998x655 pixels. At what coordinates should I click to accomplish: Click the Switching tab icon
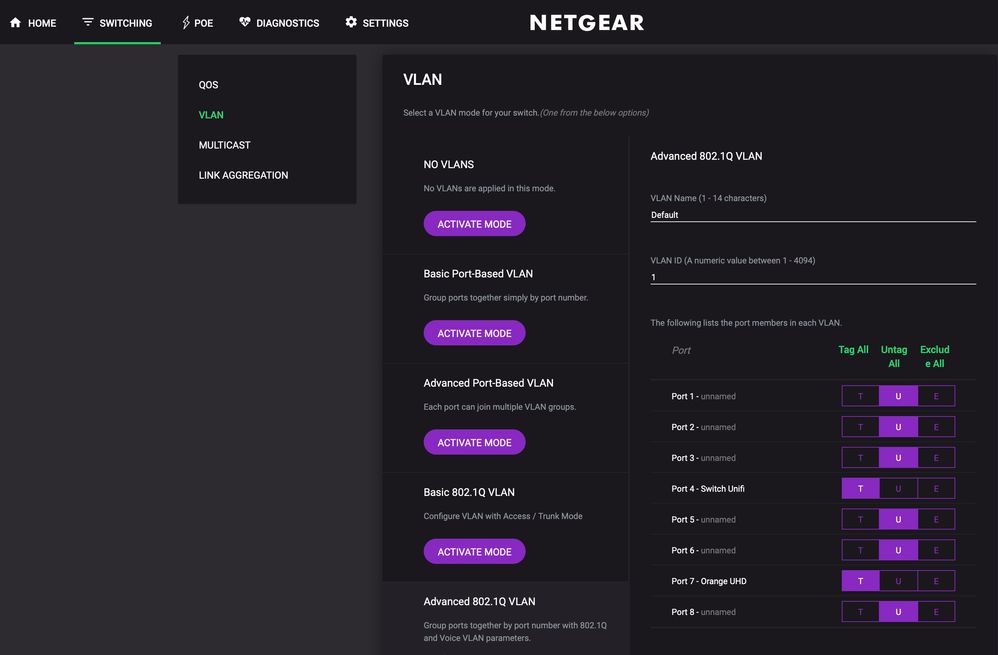[88, 23]
